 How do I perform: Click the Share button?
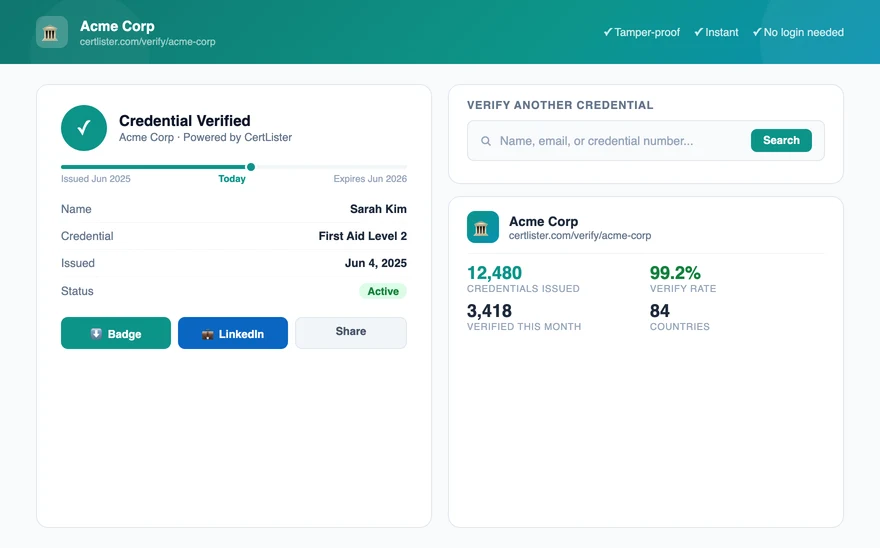click(x=351, y=333)
